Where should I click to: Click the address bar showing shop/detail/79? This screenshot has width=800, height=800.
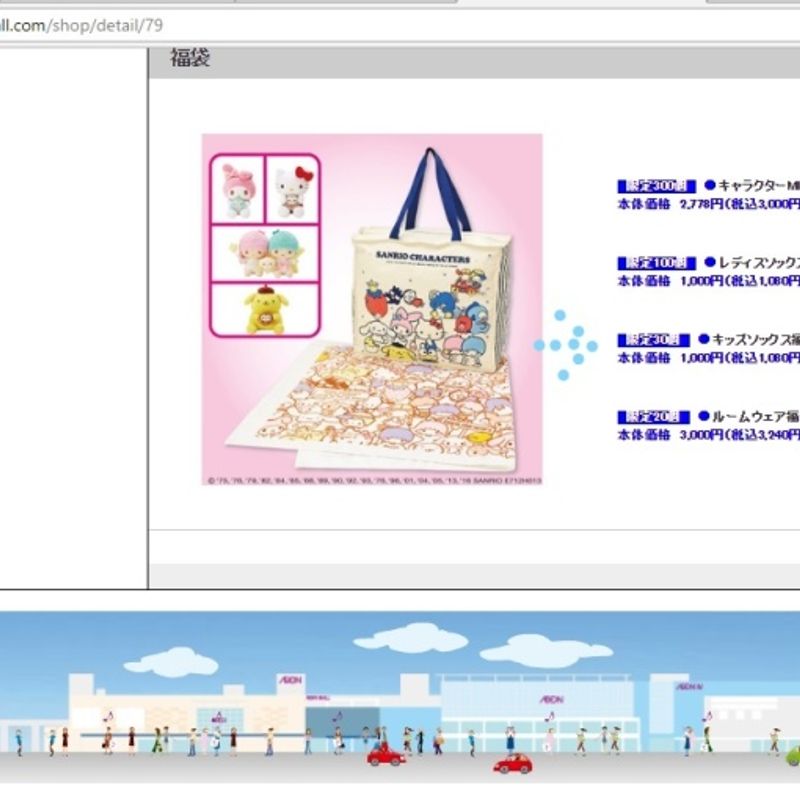click(400, 25)
